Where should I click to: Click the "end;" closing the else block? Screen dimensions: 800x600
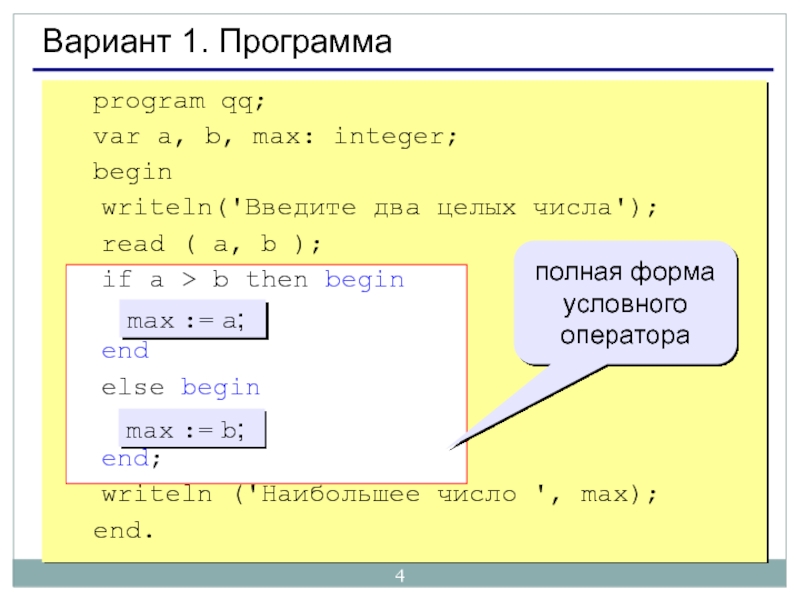click(x=131, y=459)
